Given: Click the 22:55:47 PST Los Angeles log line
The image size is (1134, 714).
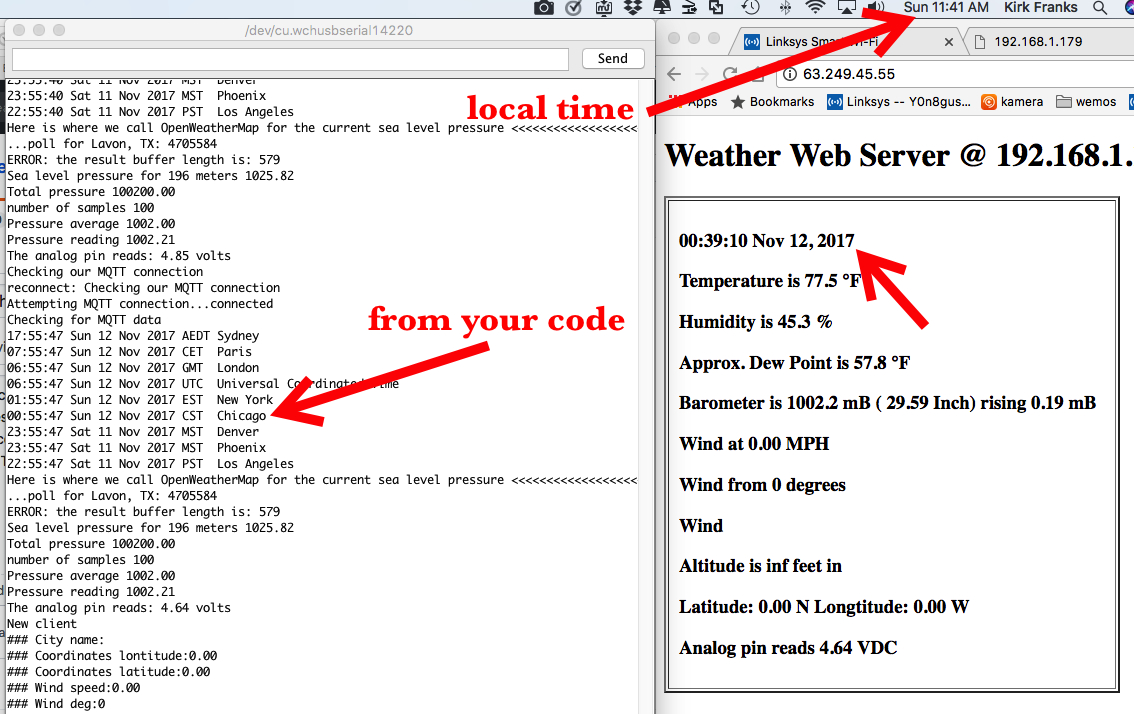Looking at the screenshot, I should pos(150,463).
